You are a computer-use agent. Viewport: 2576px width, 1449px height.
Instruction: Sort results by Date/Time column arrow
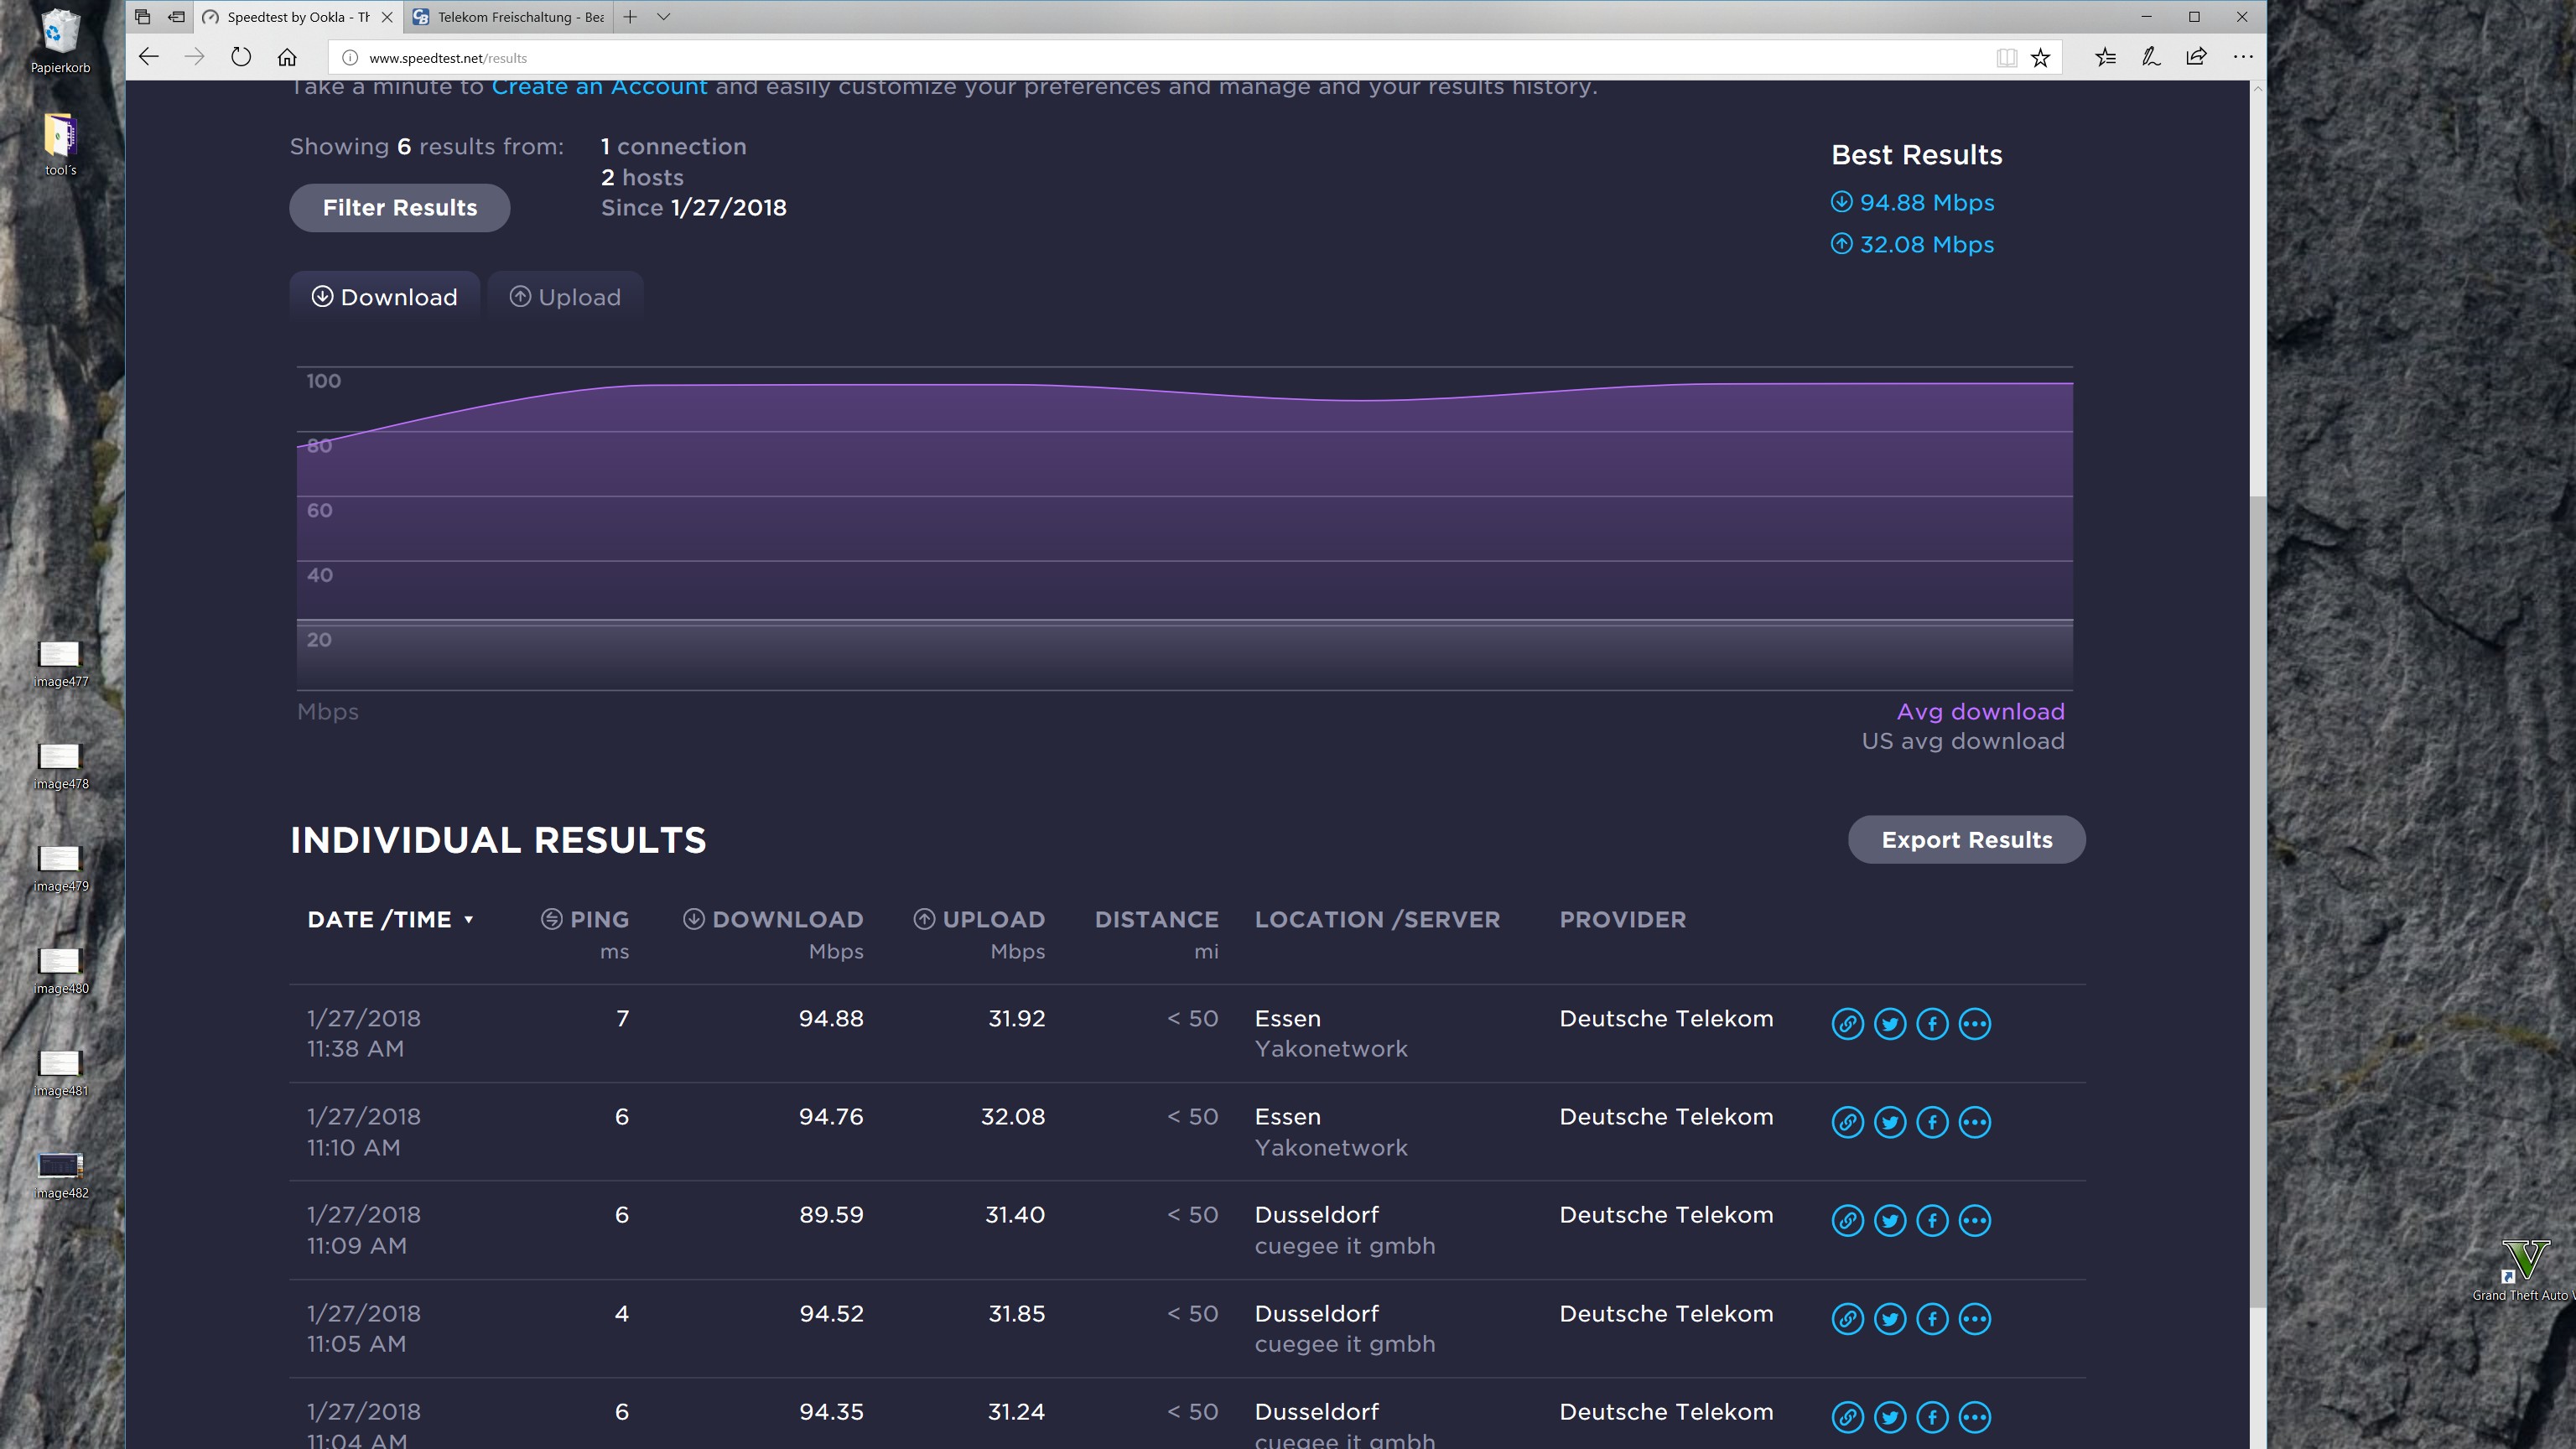tap(468, 920)
